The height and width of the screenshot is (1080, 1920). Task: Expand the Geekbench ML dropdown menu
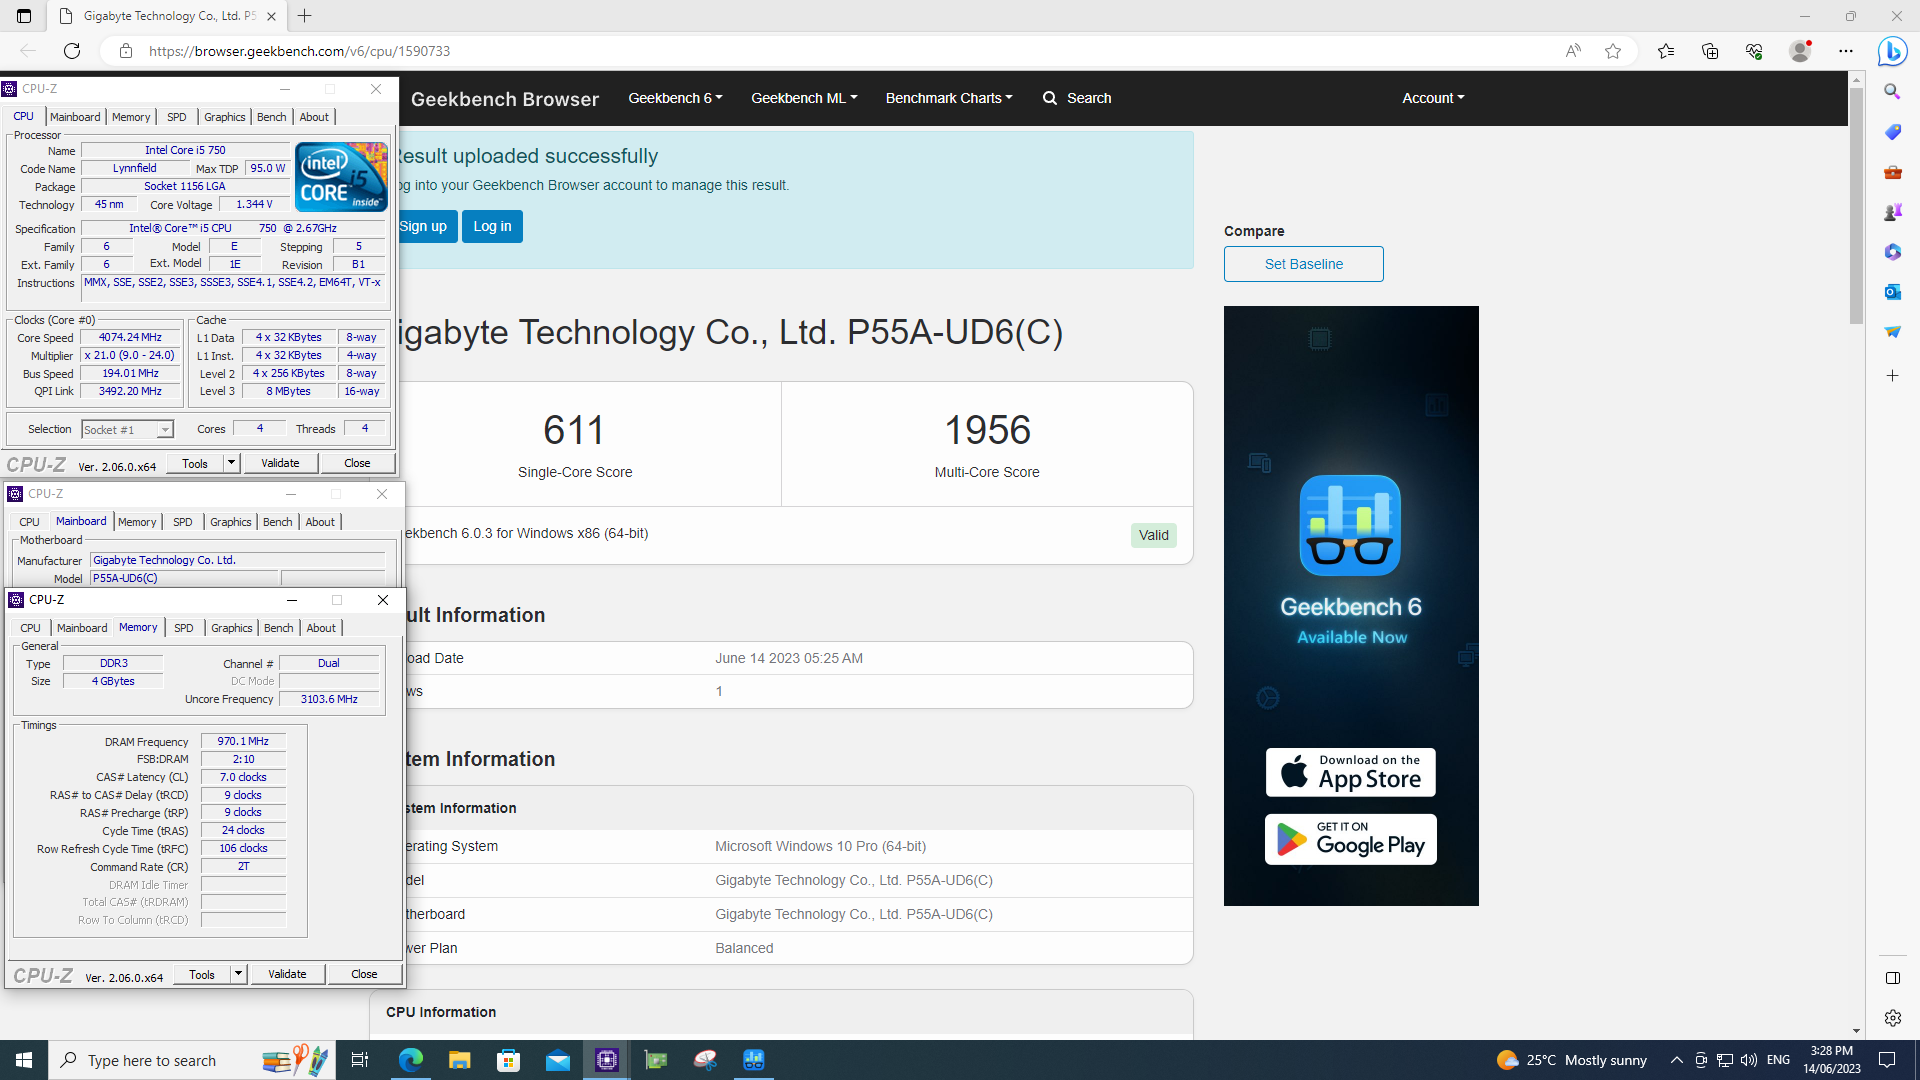(x=804, y=98)
